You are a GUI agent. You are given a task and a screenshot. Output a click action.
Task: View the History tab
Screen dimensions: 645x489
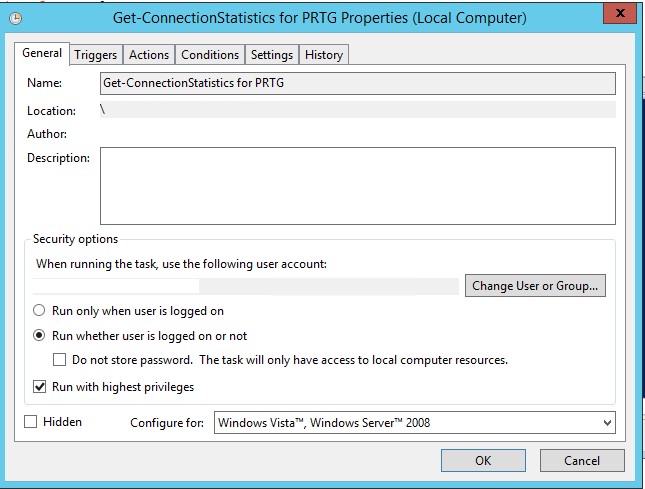(x=324, y=55)
